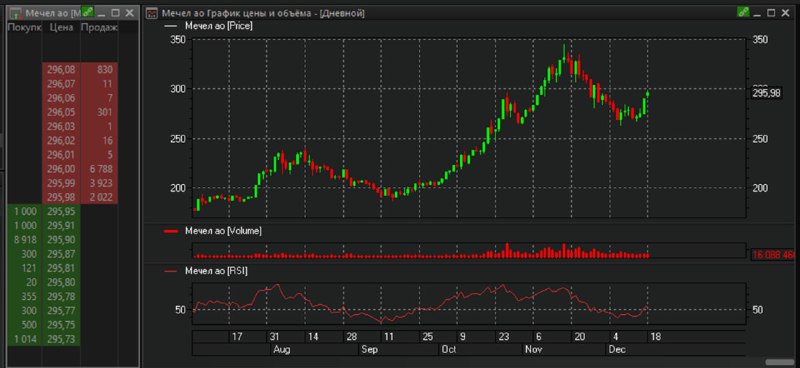Click the Dec month label on the time axis
This screenshot has height=368, width=800.
point(617,350)
